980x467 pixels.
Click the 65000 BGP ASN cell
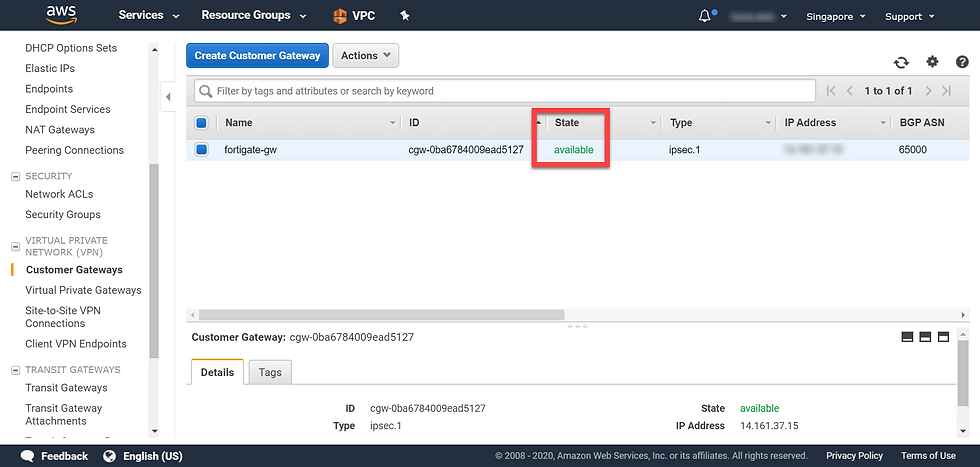(912, 150)
